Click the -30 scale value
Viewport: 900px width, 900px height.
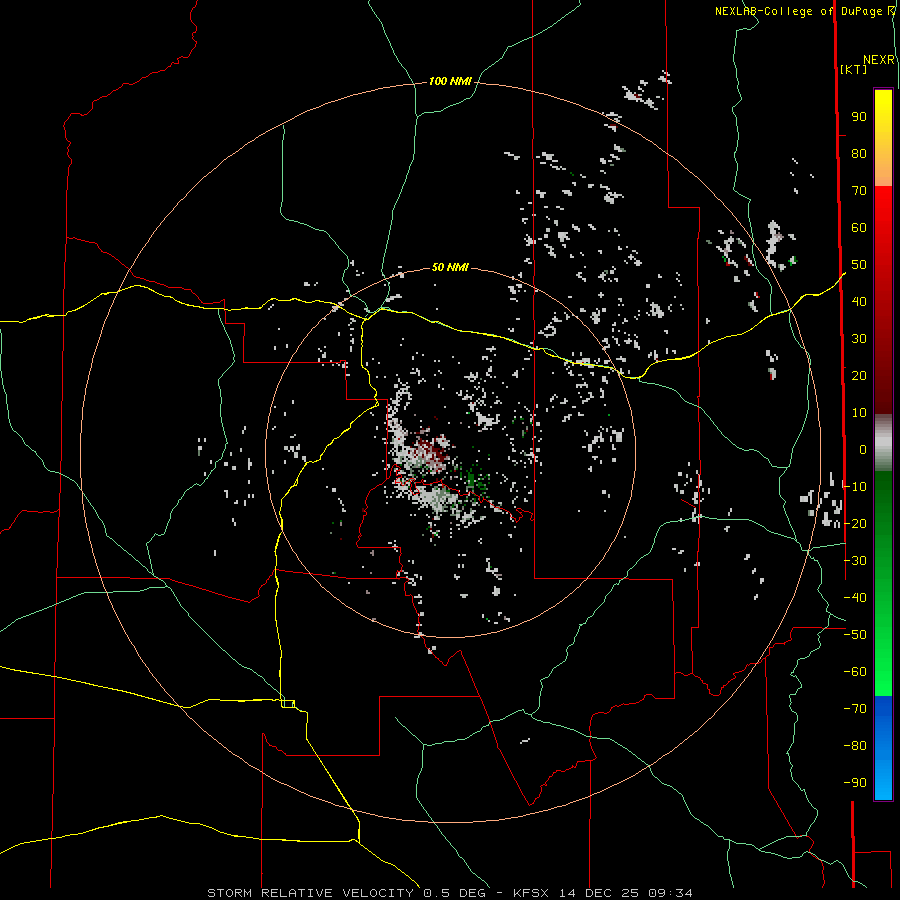pyautogui.click(x=855, y=561)
